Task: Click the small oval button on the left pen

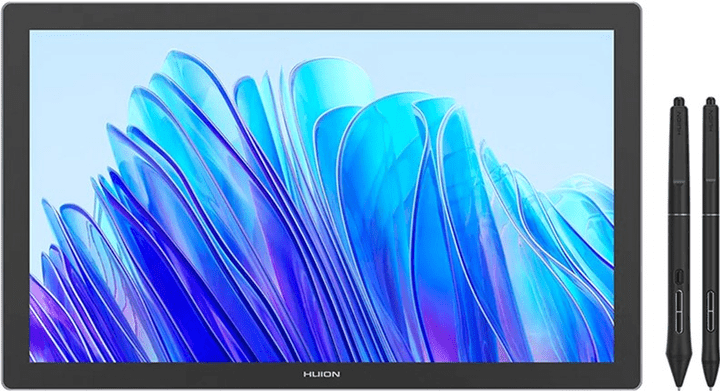Action: (x=680, y=276)
